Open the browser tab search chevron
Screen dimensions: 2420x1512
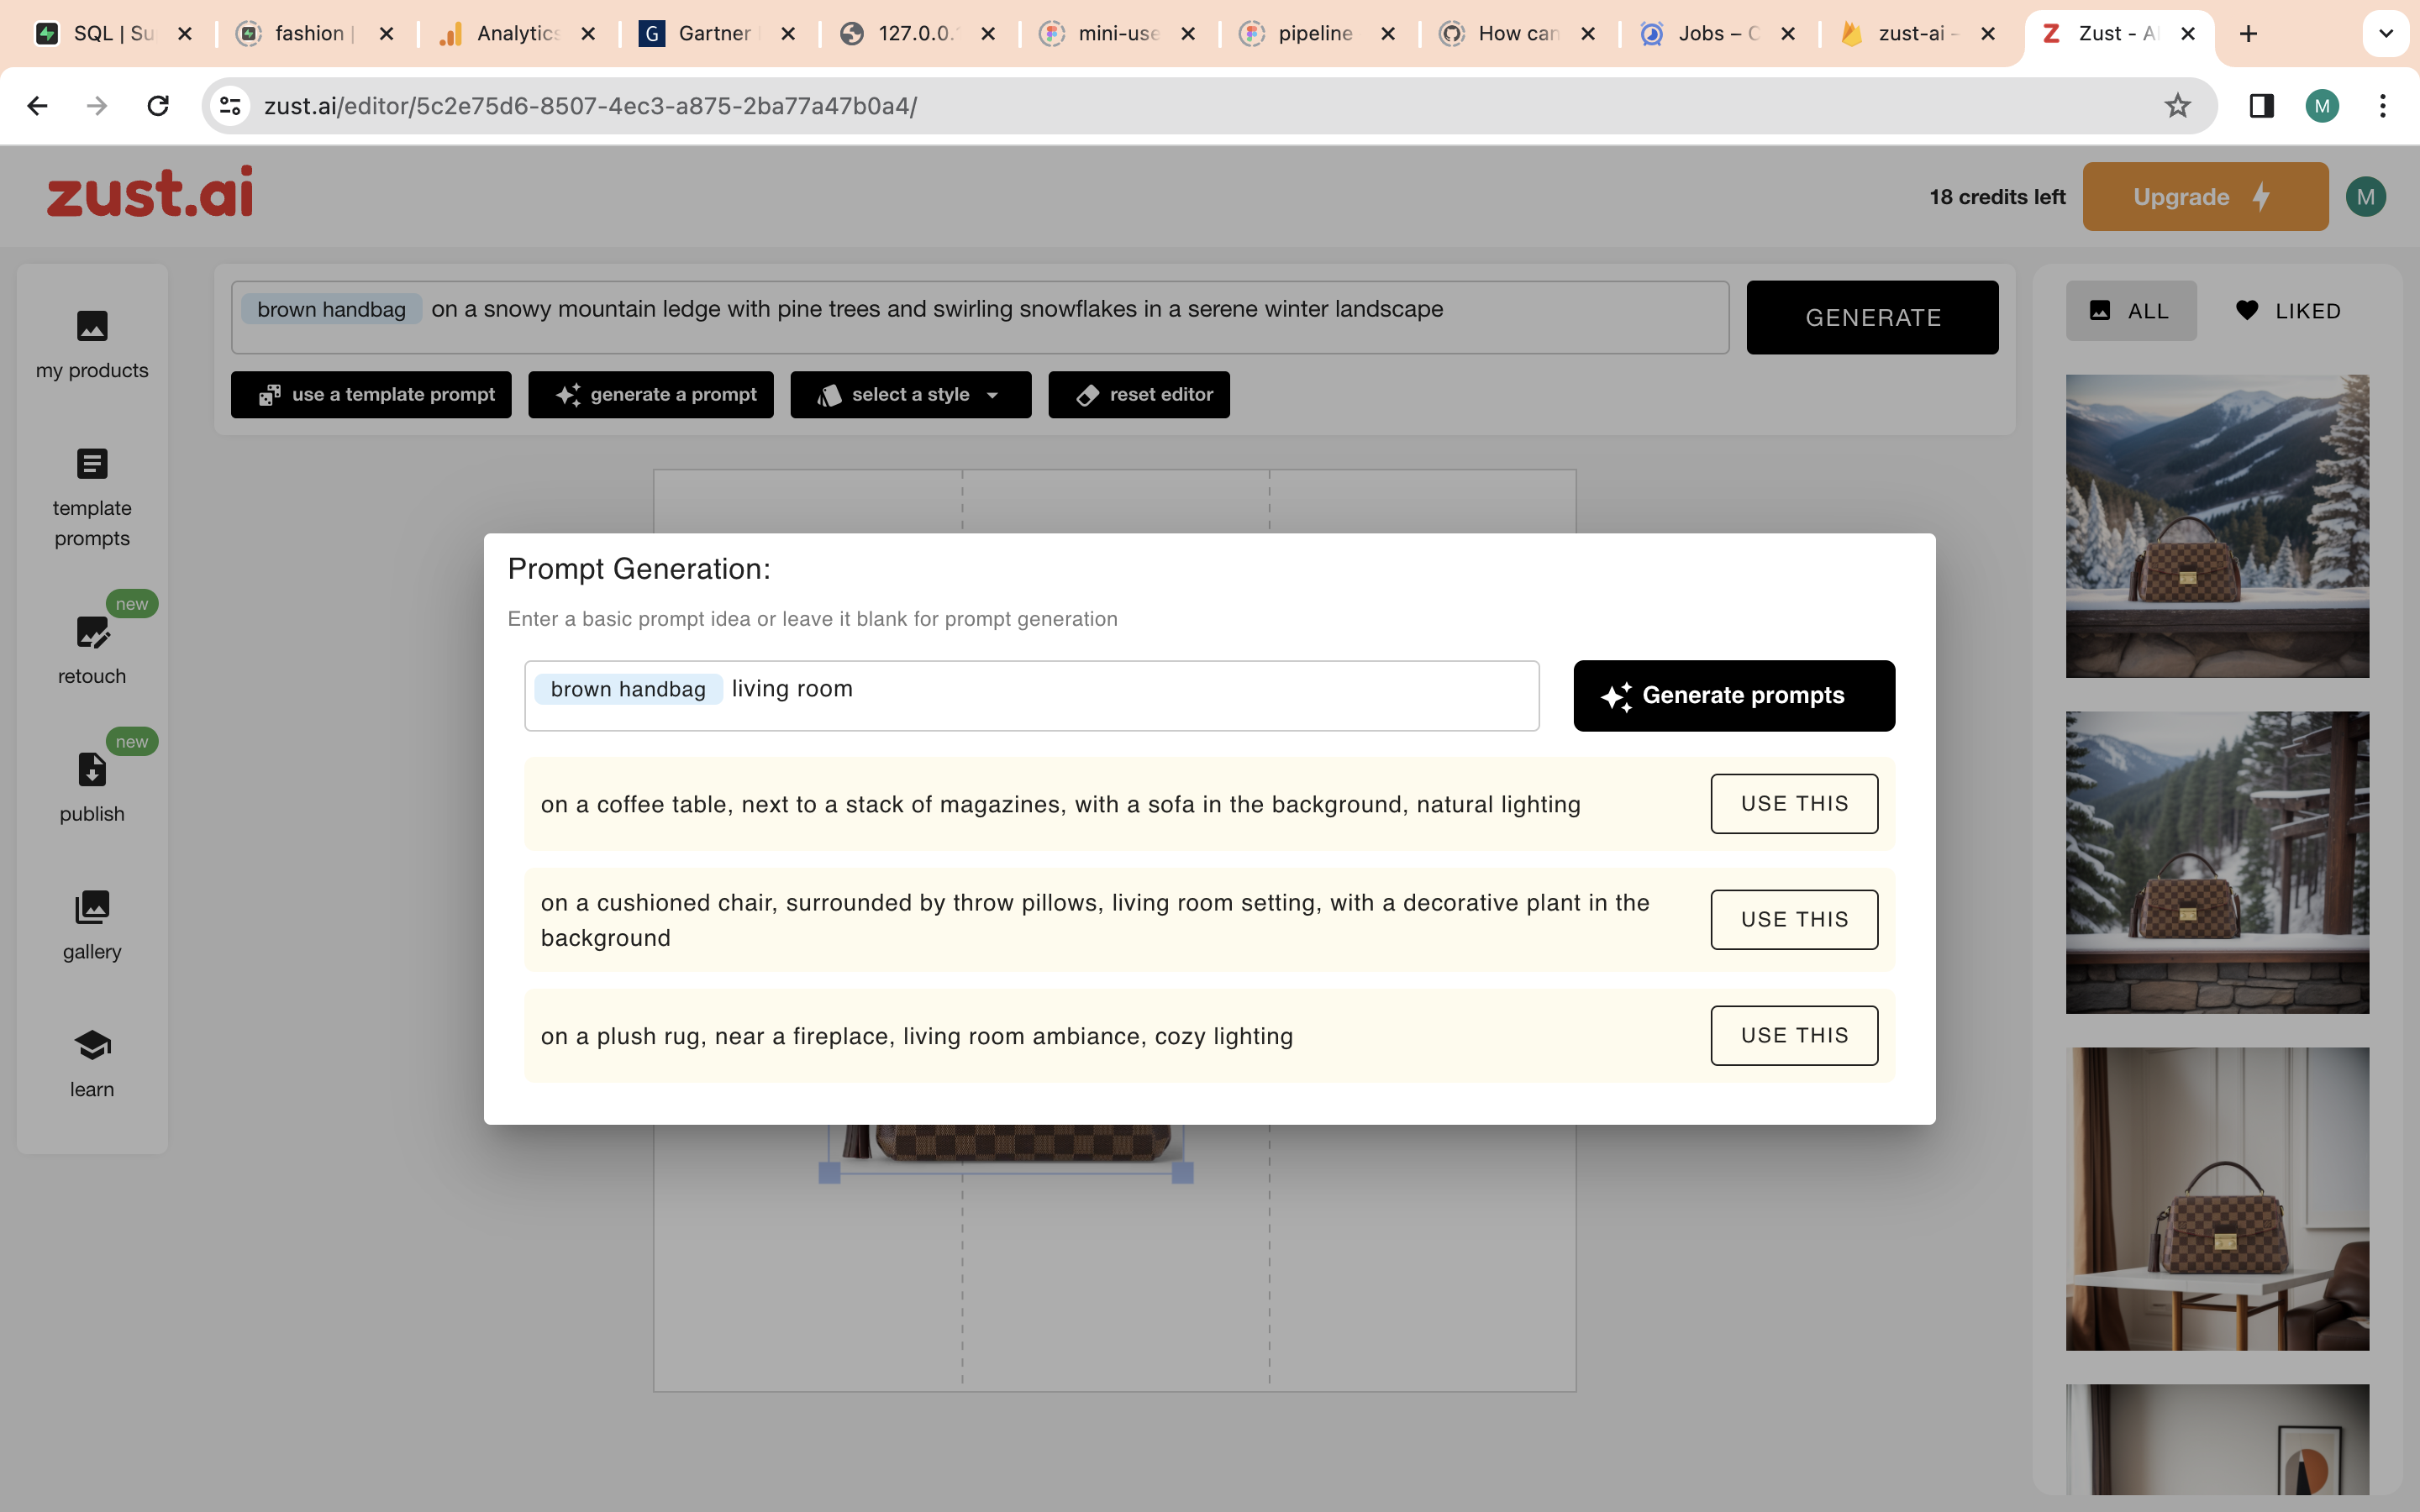pos(2385,33)
